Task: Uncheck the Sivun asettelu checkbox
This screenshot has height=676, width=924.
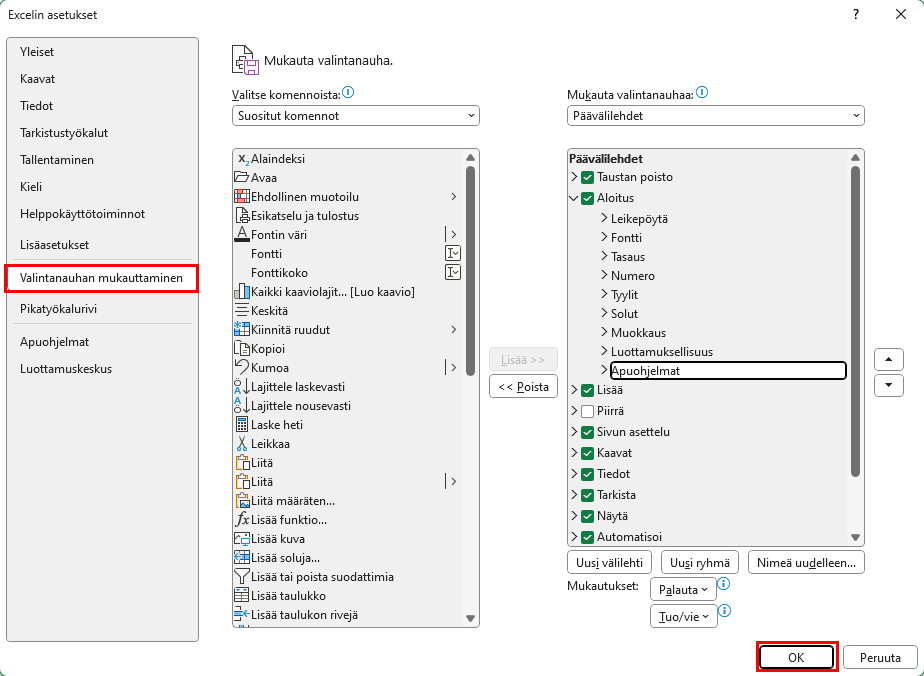Action: coord(587,433)
